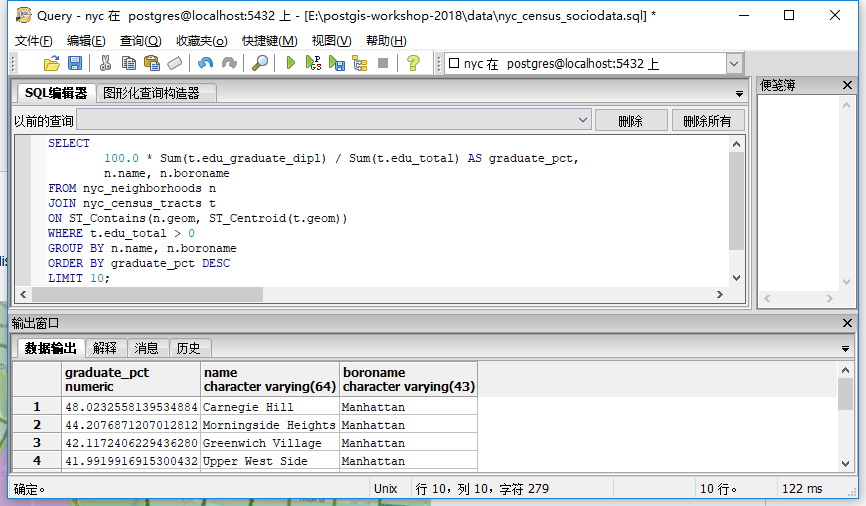Select the 消息 output tab
Image resolution: width=866 pixels, height=506 pixels.
coord(146,348)
